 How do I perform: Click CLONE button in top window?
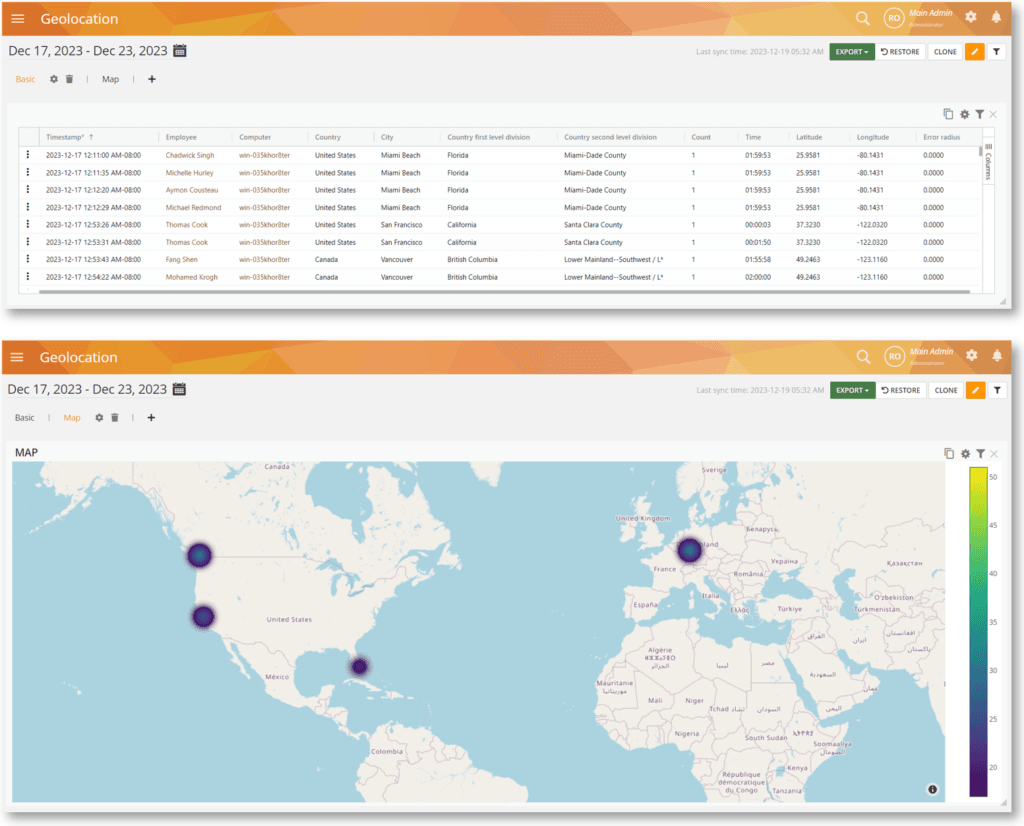point(945,52)
